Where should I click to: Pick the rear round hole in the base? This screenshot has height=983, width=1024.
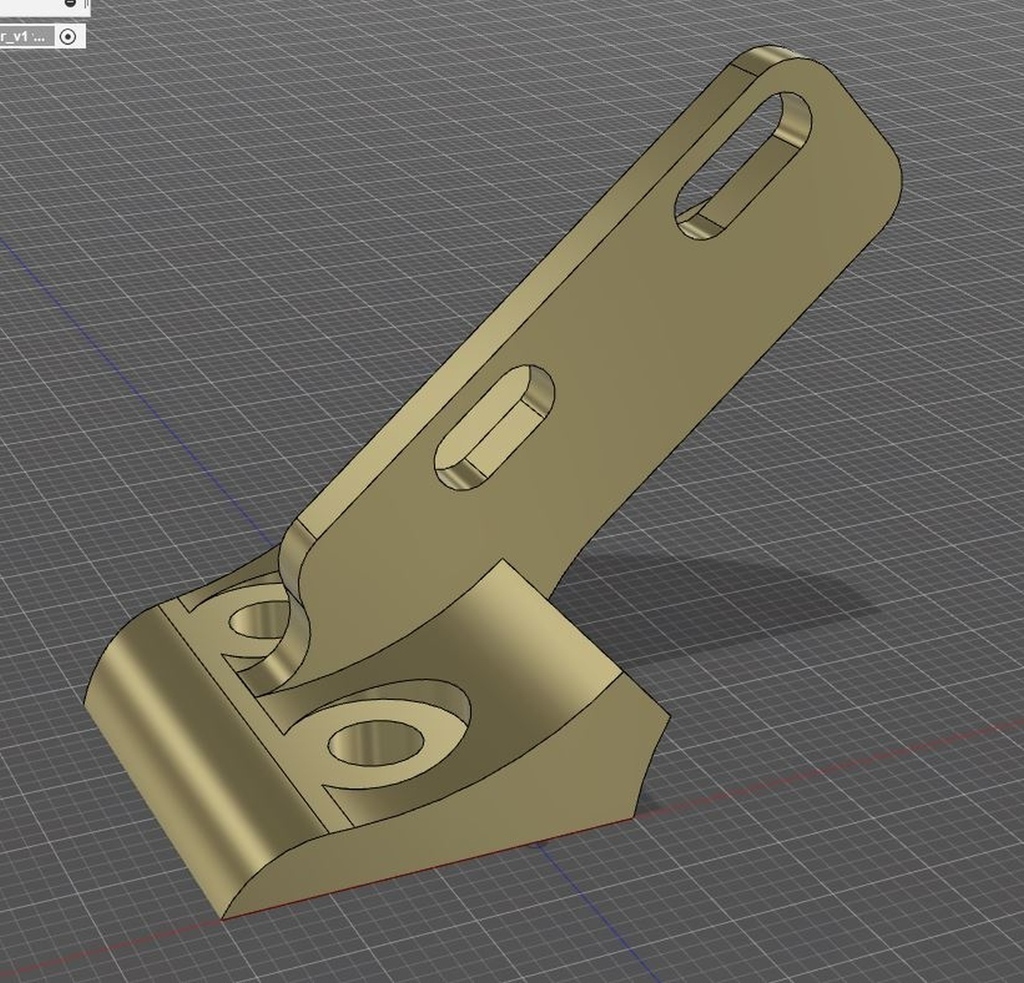pos(260,619)
